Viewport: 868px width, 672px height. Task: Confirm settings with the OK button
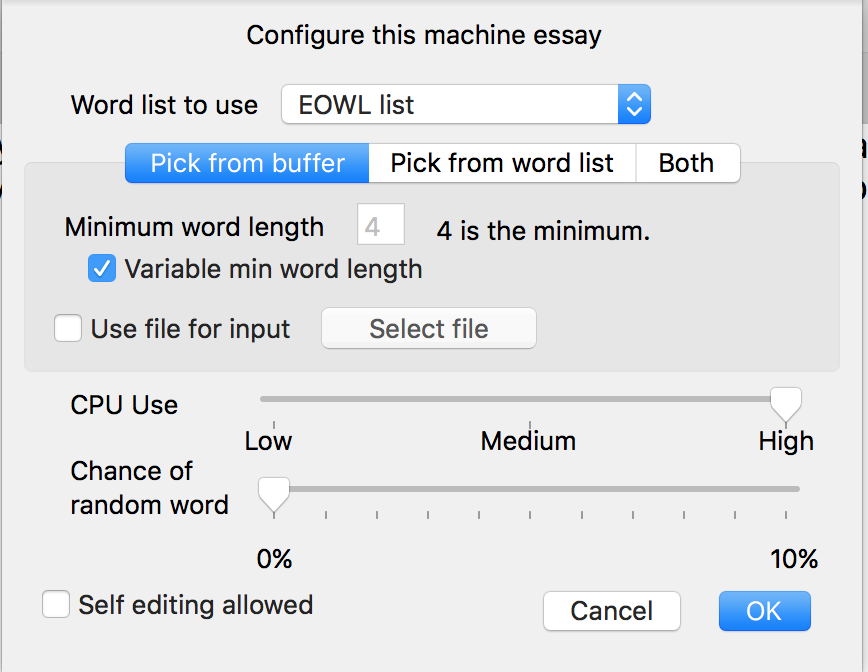pyautogui.click(x=764, y=611)
